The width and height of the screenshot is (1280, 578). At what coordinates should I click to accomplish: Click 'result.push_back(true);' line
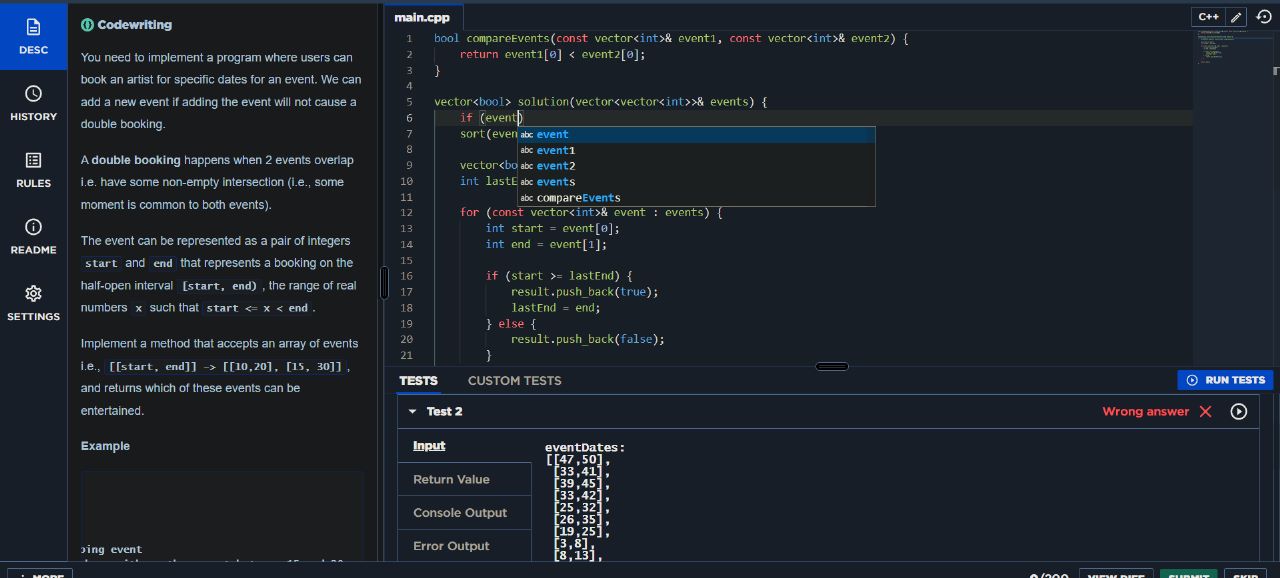(x=585, y=292)
